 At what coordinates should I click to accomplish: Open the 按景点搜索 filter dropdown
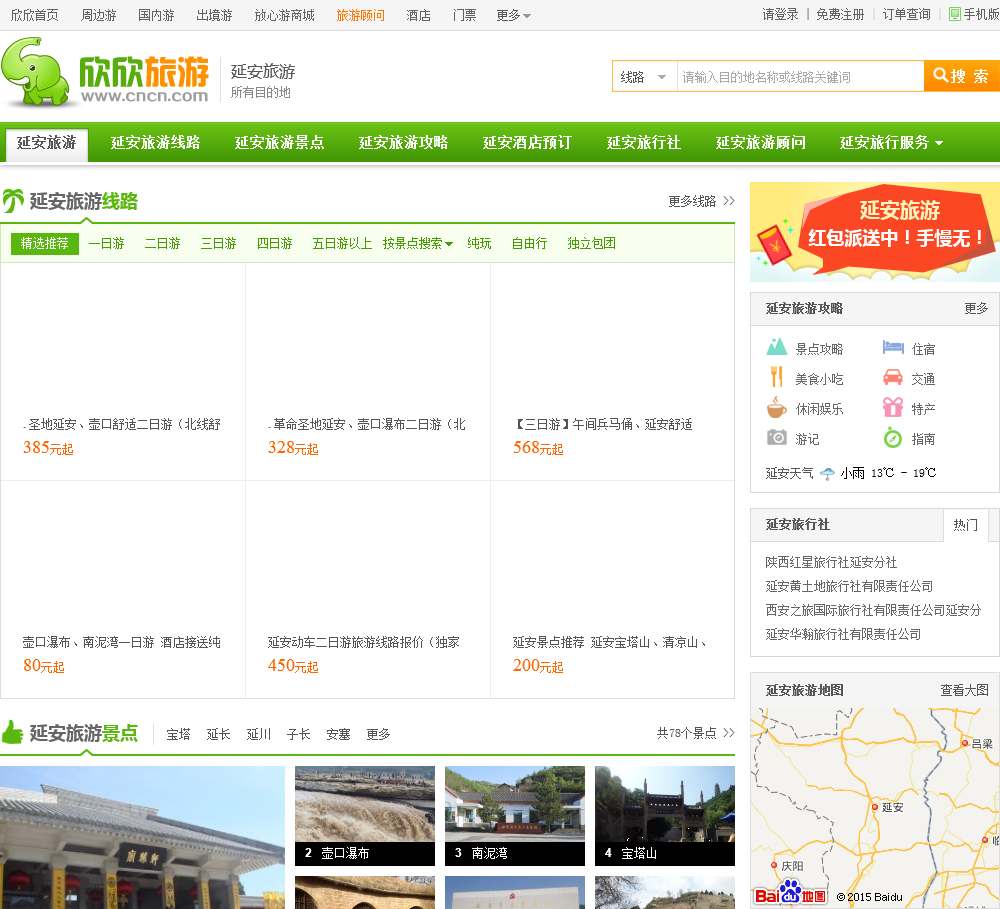pyautogui.click(x=417, y=243)
